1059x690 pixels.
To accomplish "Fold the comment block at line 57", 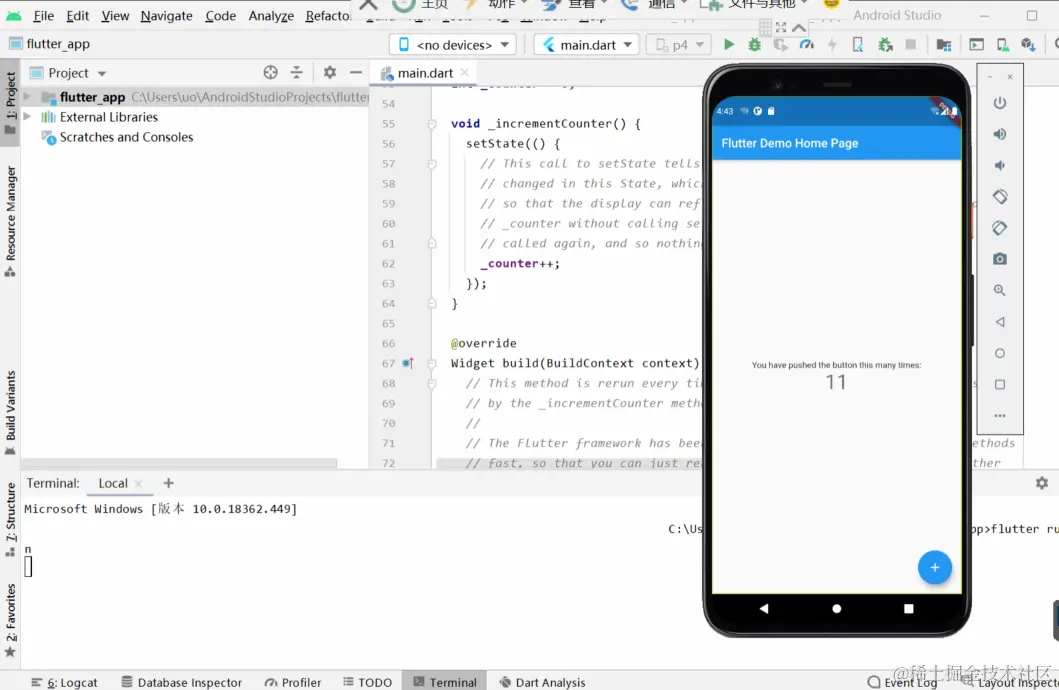I will point(432,163).
